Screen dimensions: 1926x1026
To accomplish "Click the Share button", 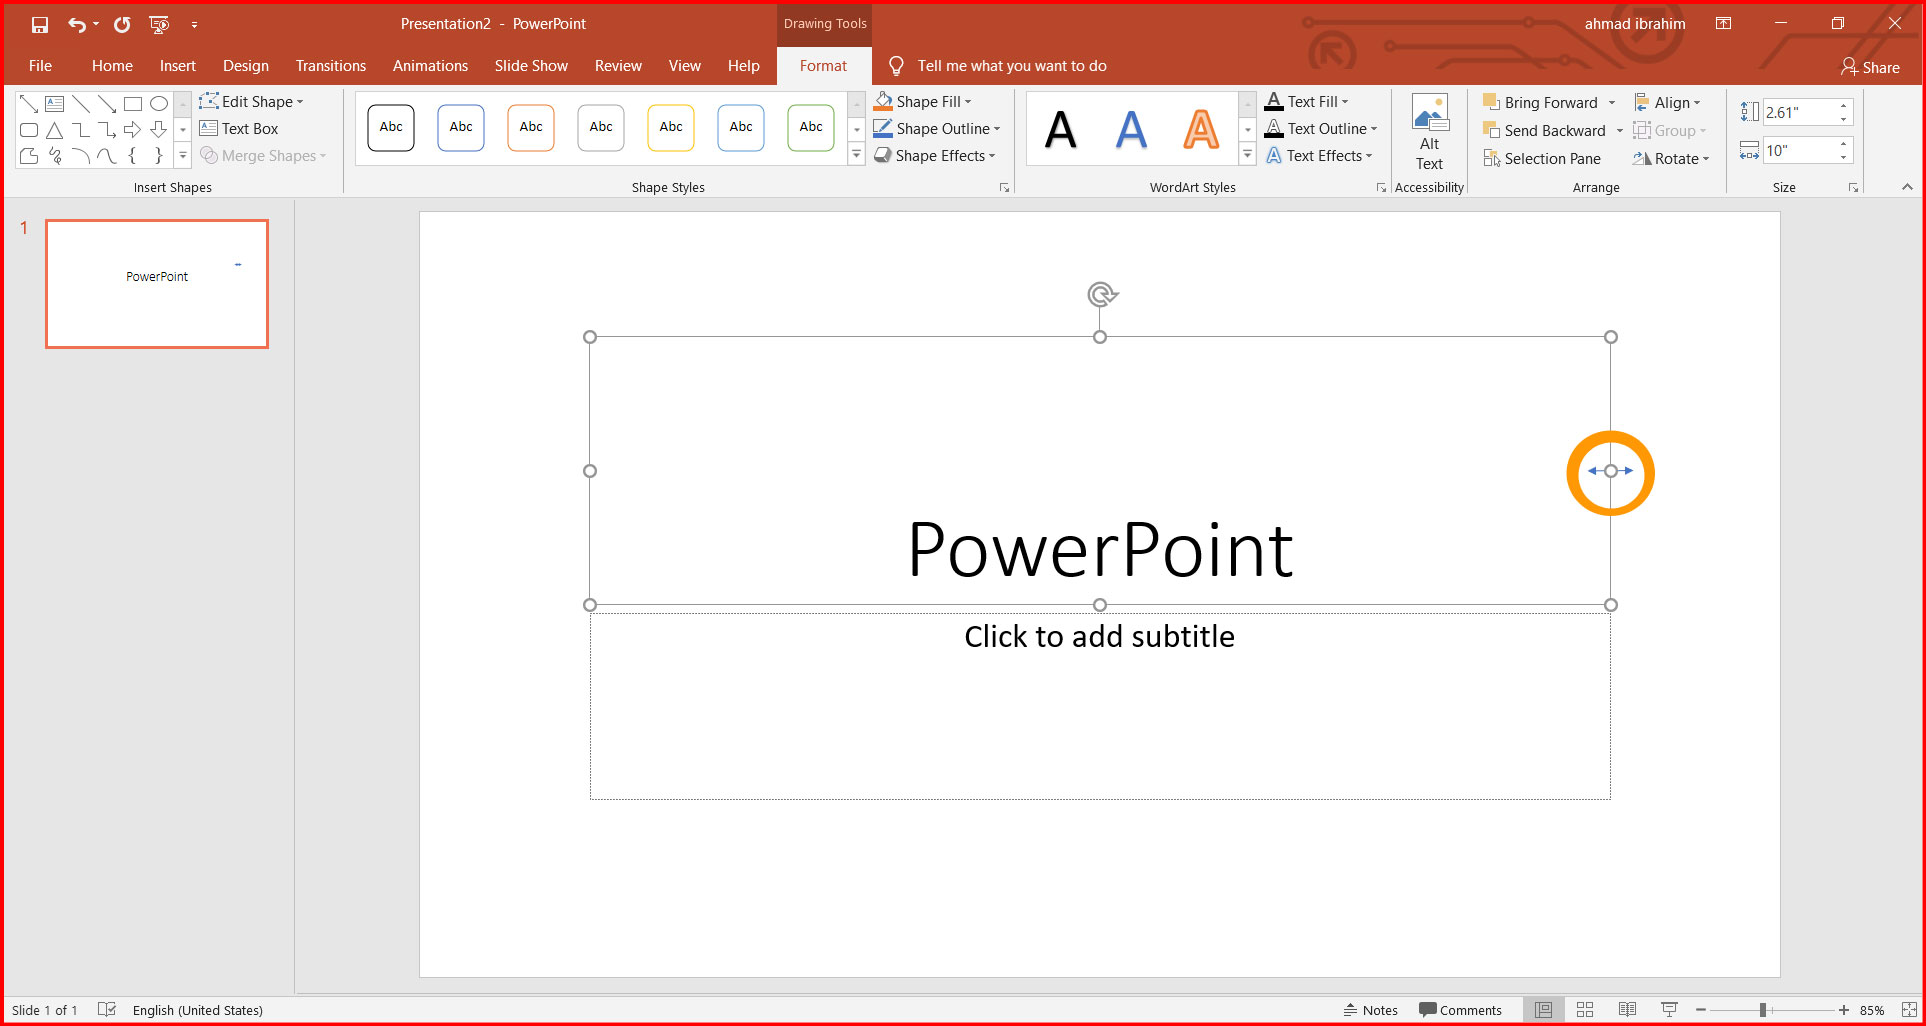I will tap(1870, 67).
